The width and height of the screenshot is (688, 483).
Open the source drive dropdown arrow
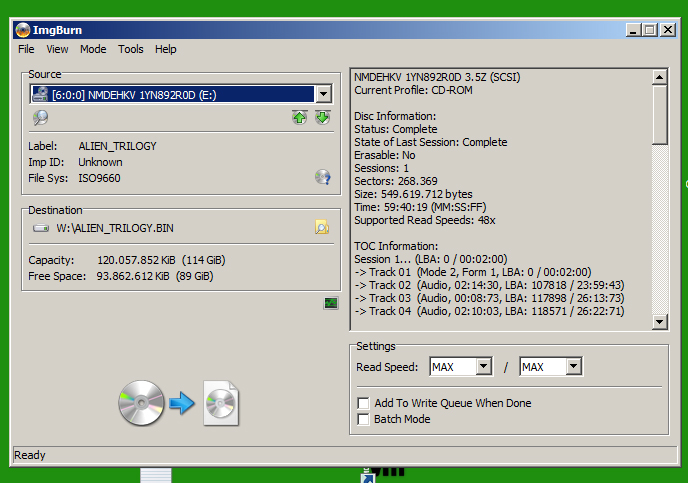click(323, 94)
